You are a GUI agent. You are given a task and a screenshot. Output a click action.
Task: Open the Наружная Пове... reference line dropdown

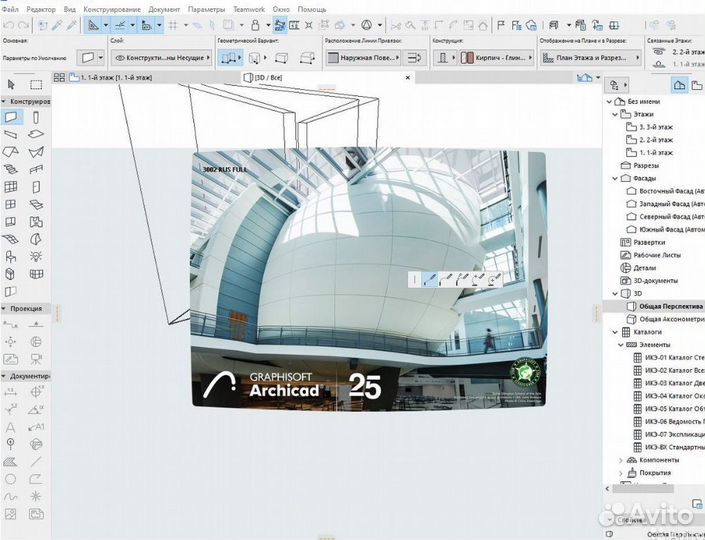[363, 58]
